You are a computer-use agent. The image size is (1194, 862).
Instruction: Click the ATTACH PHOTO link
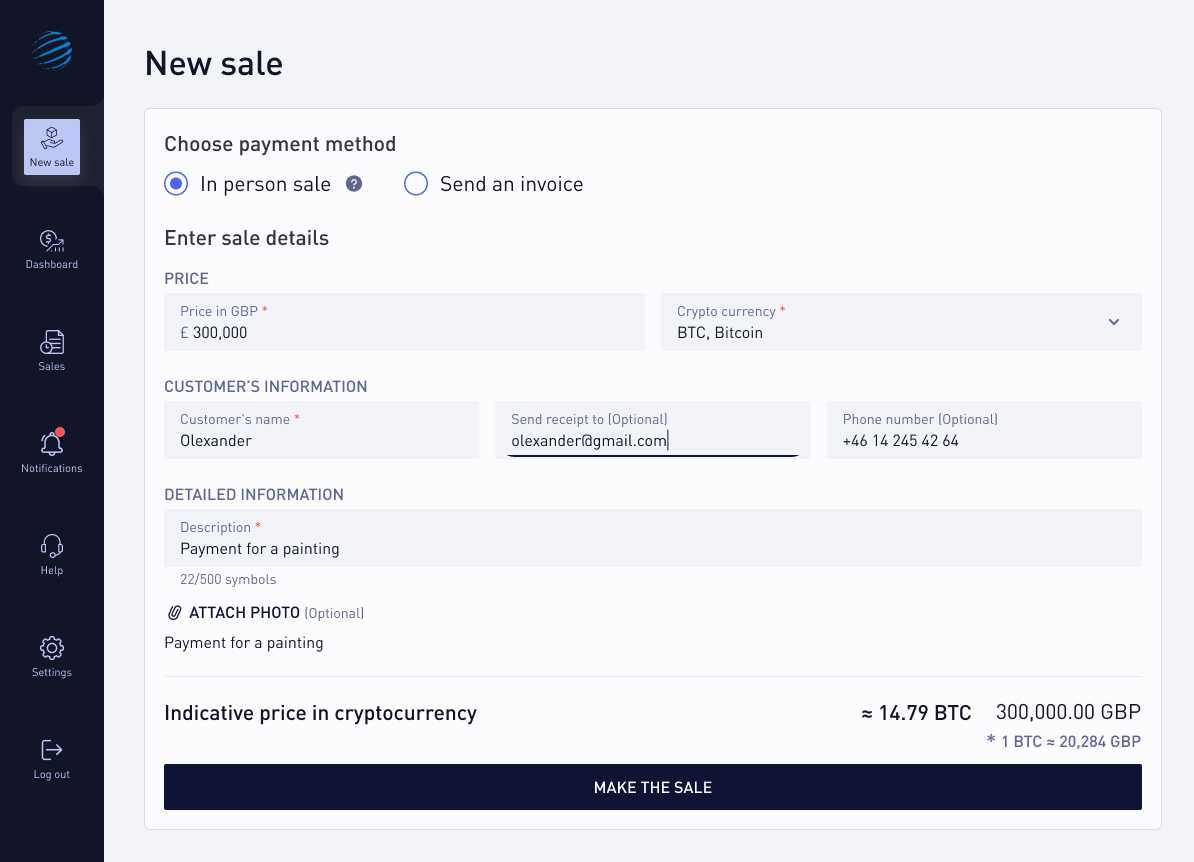tap(244, 612)
